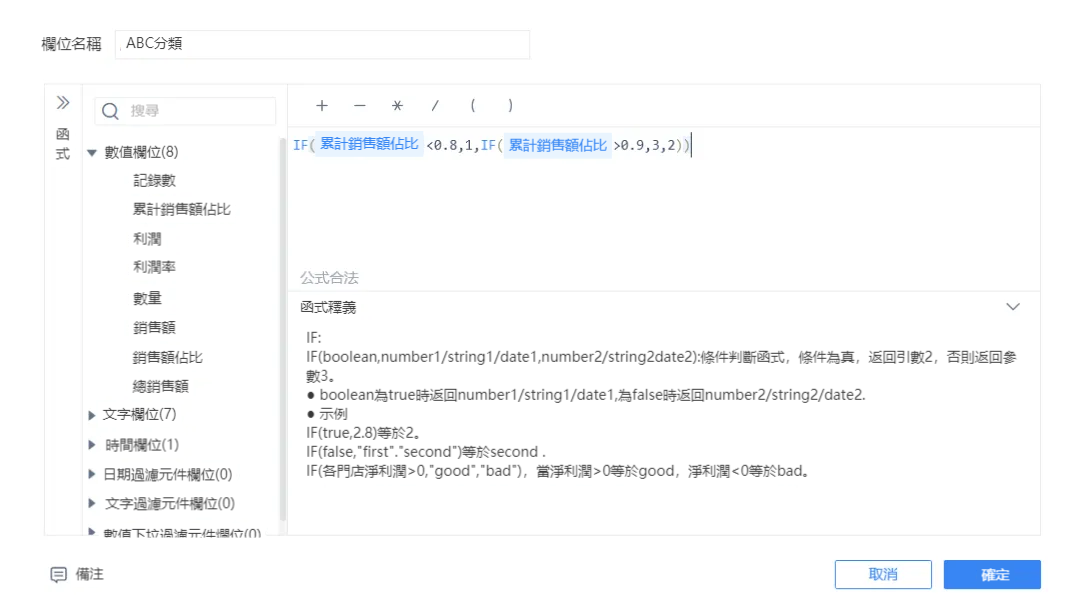Image resolution: width=1080 pixels, height=595 pixels.
Task: Insert the minus operator
Action: [360, 105]
